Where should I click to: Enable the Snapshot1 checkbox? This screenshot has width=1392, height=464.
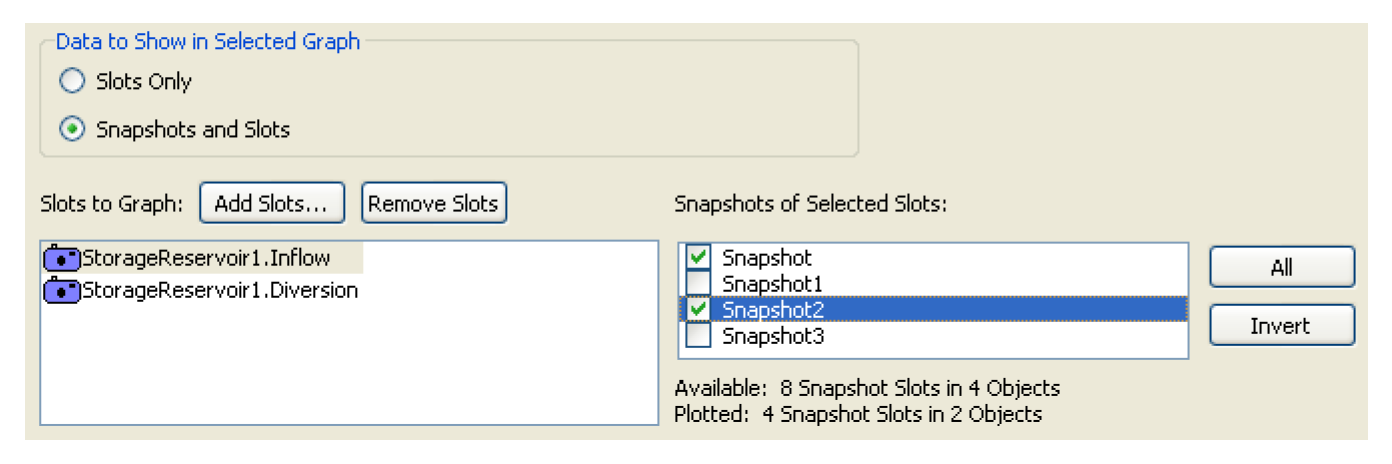click(699, 284)
